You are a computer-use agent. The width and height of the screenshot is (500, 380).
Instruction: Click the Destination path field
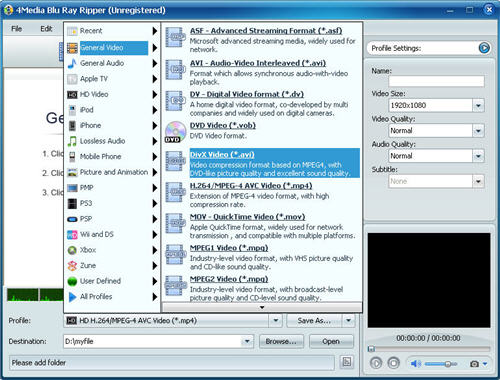pyautogui.click(x=152, y=341)
